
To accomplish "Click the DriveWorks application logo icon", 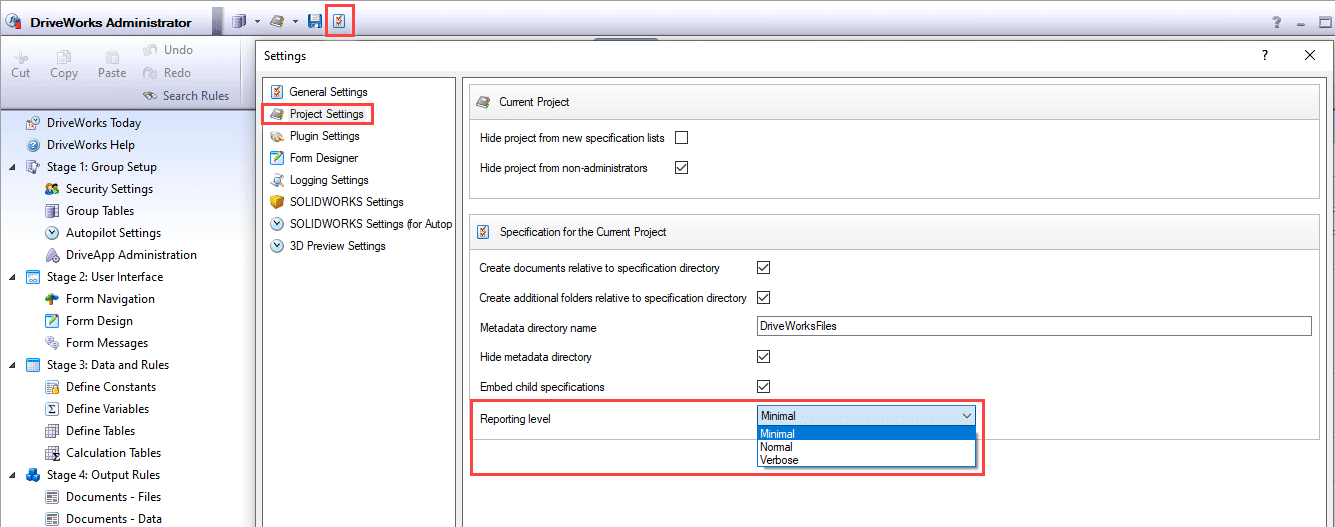I will coord(14,22).
